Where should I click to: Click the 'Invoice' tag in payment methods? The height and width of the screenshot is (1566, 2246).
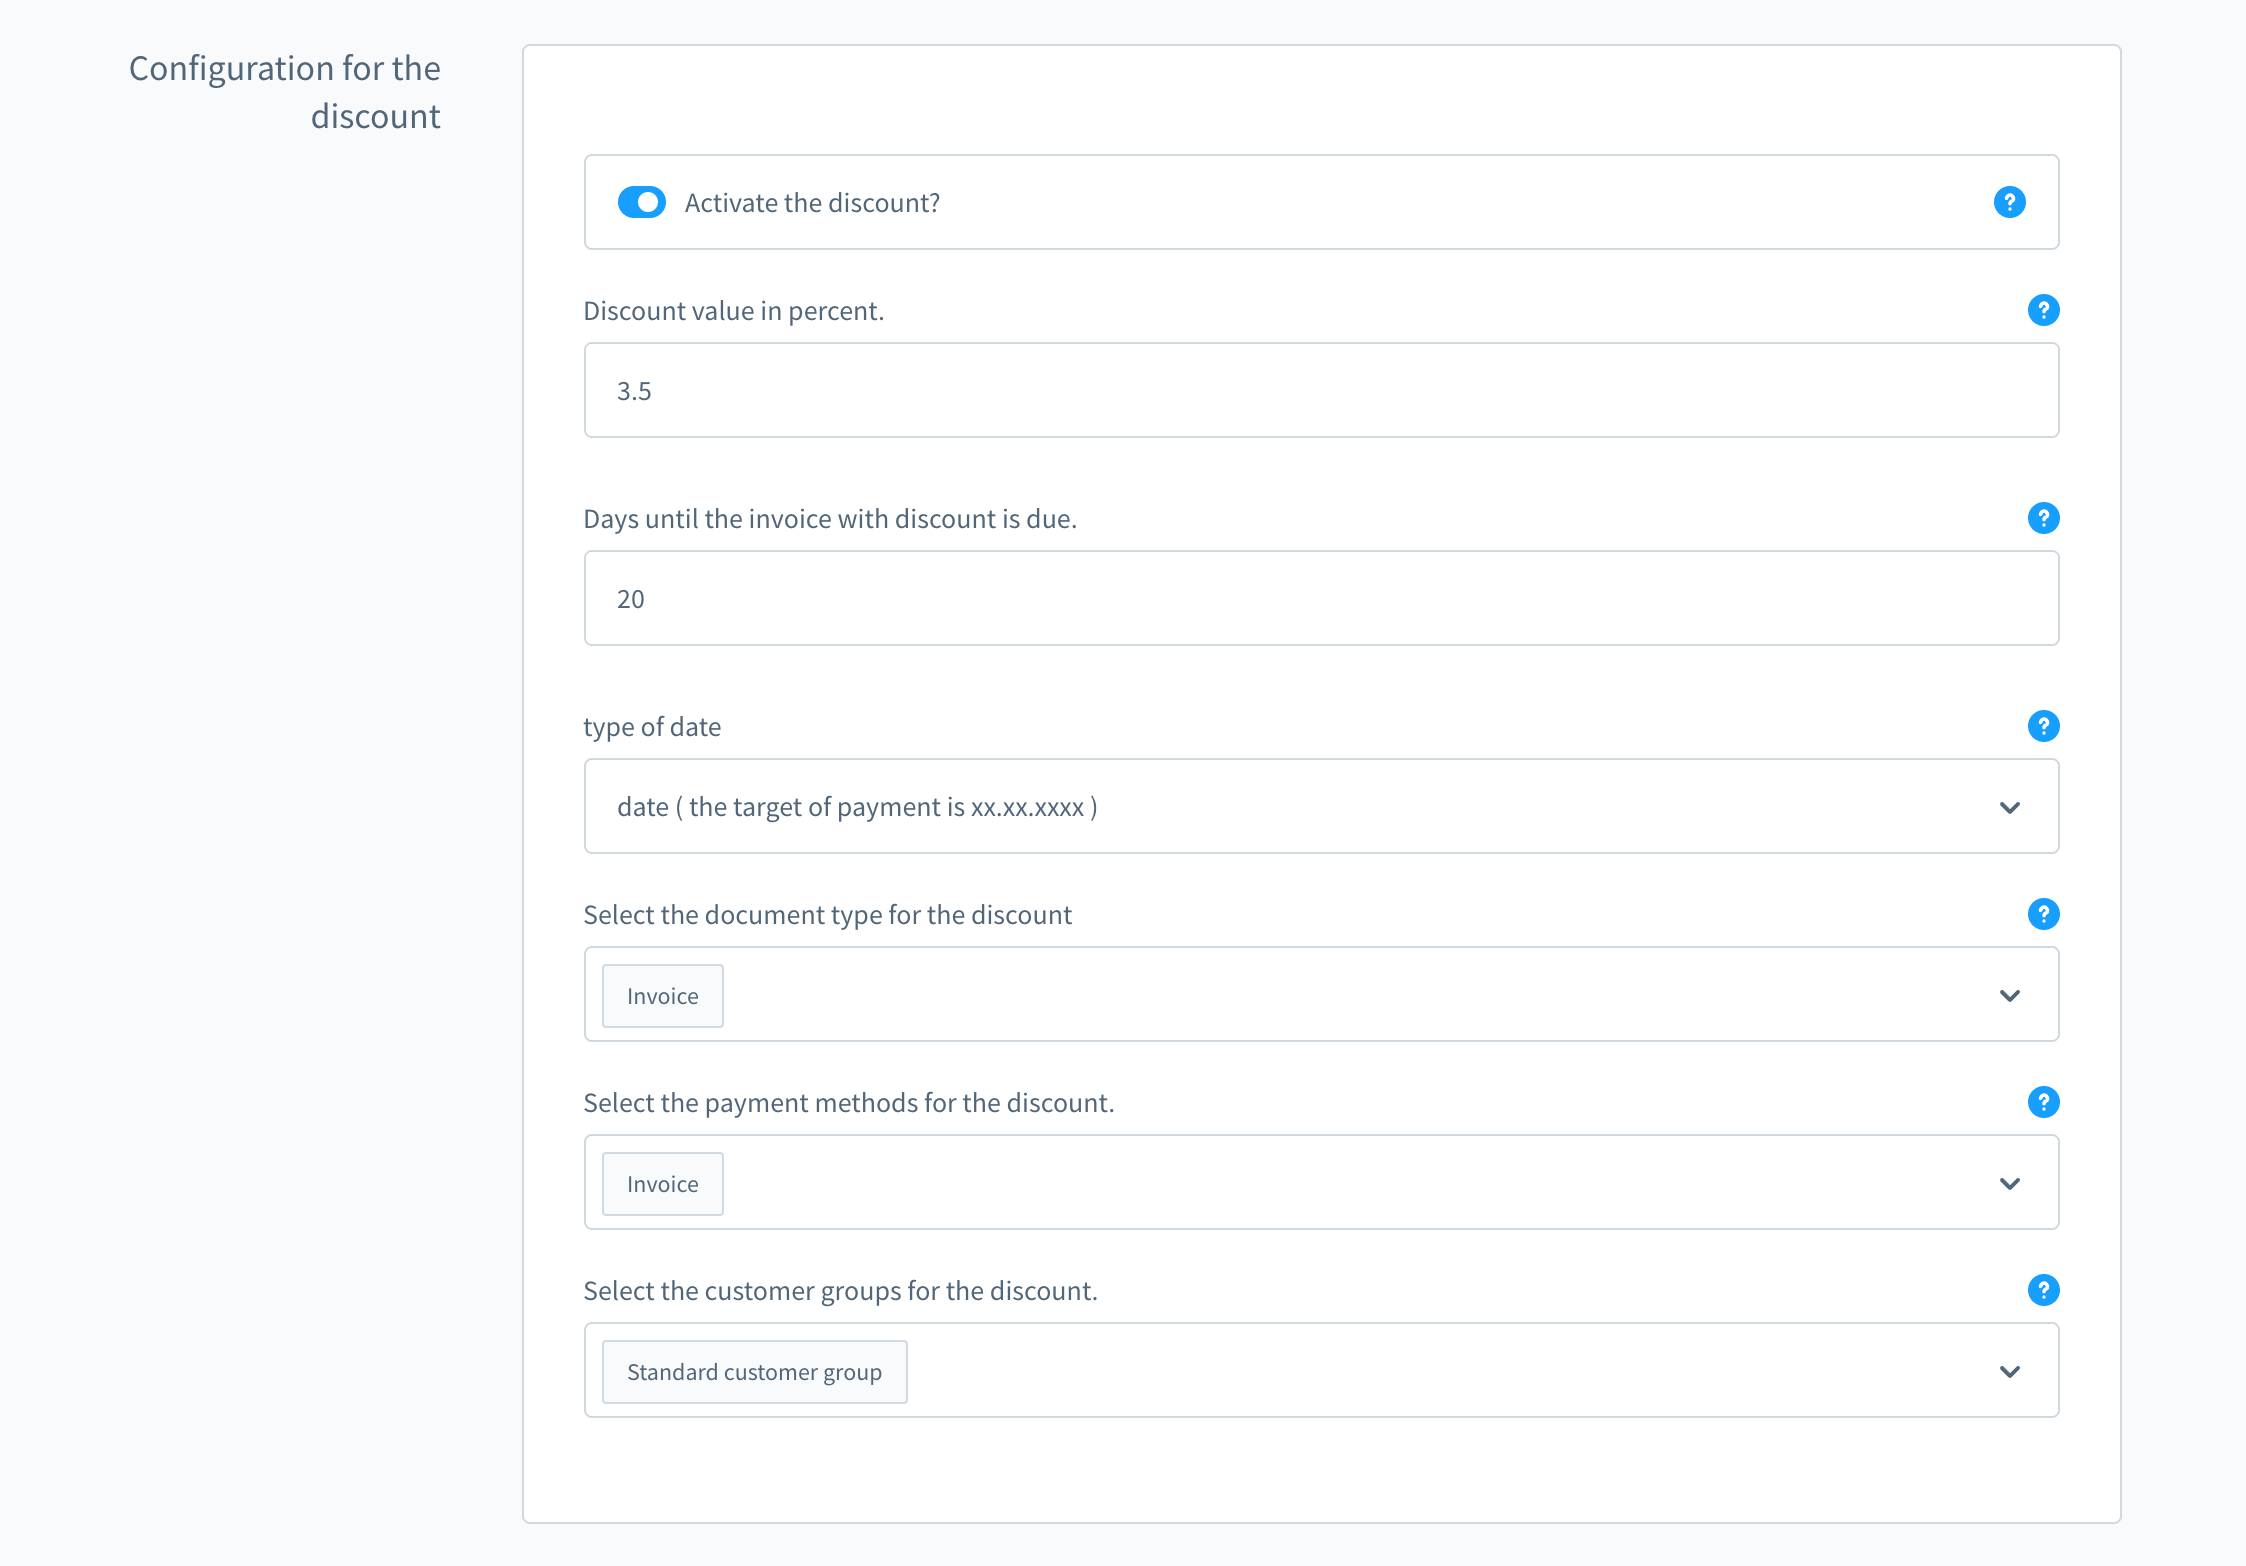pyautogui.click(x=662, y=1182)
